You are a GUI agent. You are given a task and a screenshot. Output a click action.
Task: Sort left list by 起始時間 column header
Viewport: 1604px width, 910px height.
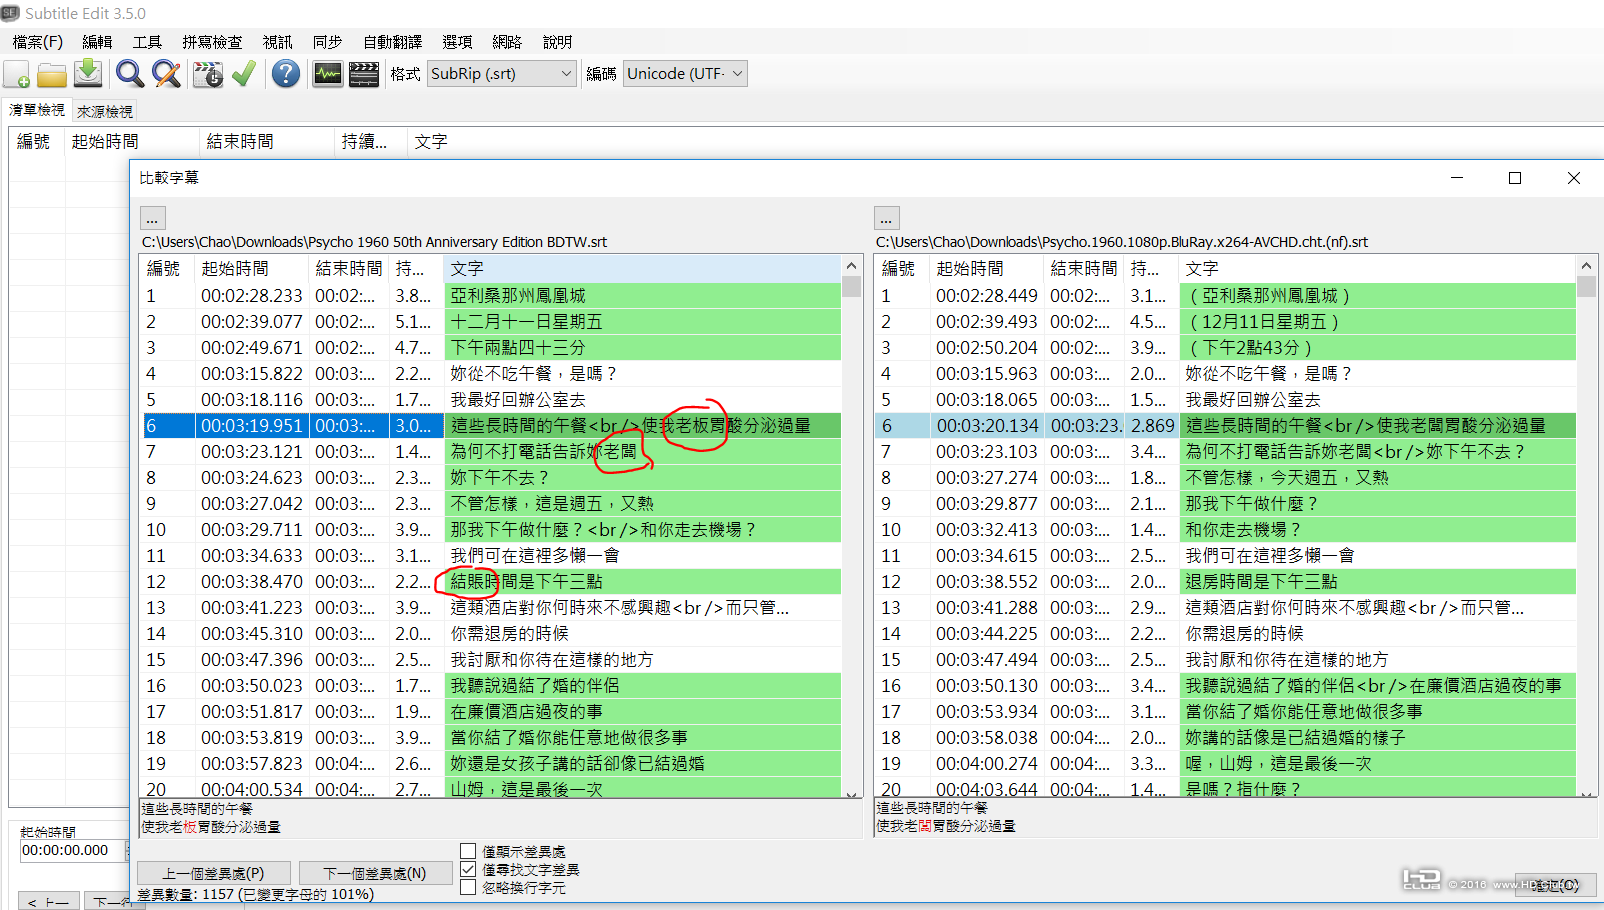point(251,268)
